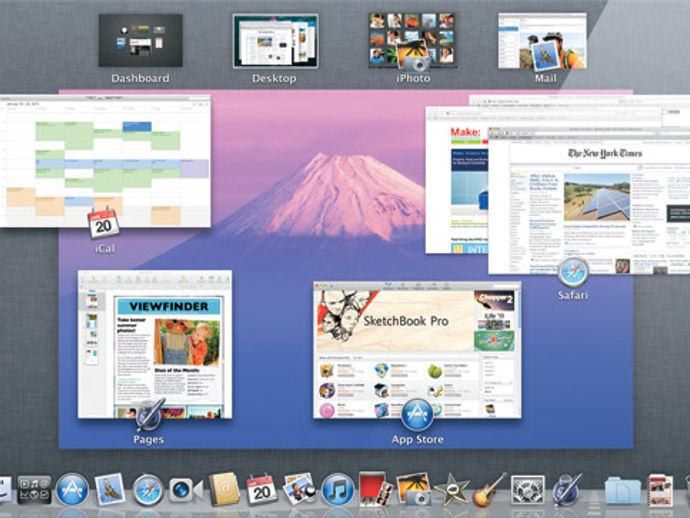The height and width of the screenshot is (518, 690).
Task: Open the App Store icon in the Dock
Action: tap(72, 489)
